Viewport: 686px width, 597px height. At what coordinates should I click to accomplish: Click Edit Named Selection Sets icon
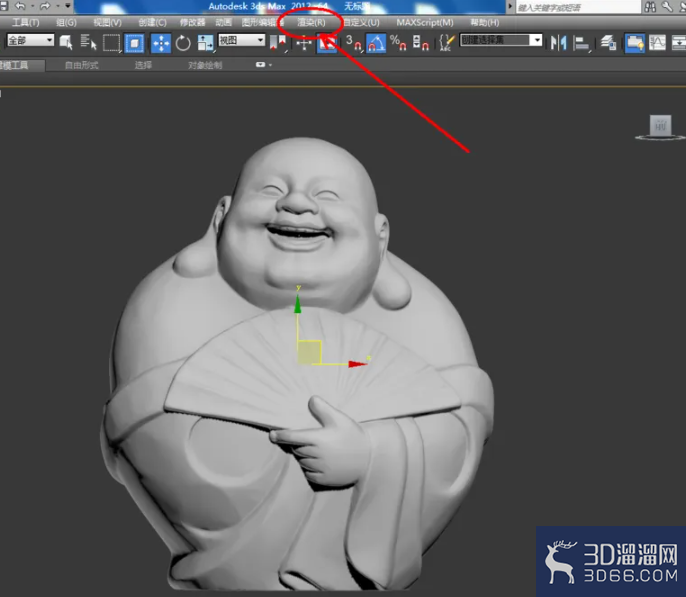tap(446, 43)
